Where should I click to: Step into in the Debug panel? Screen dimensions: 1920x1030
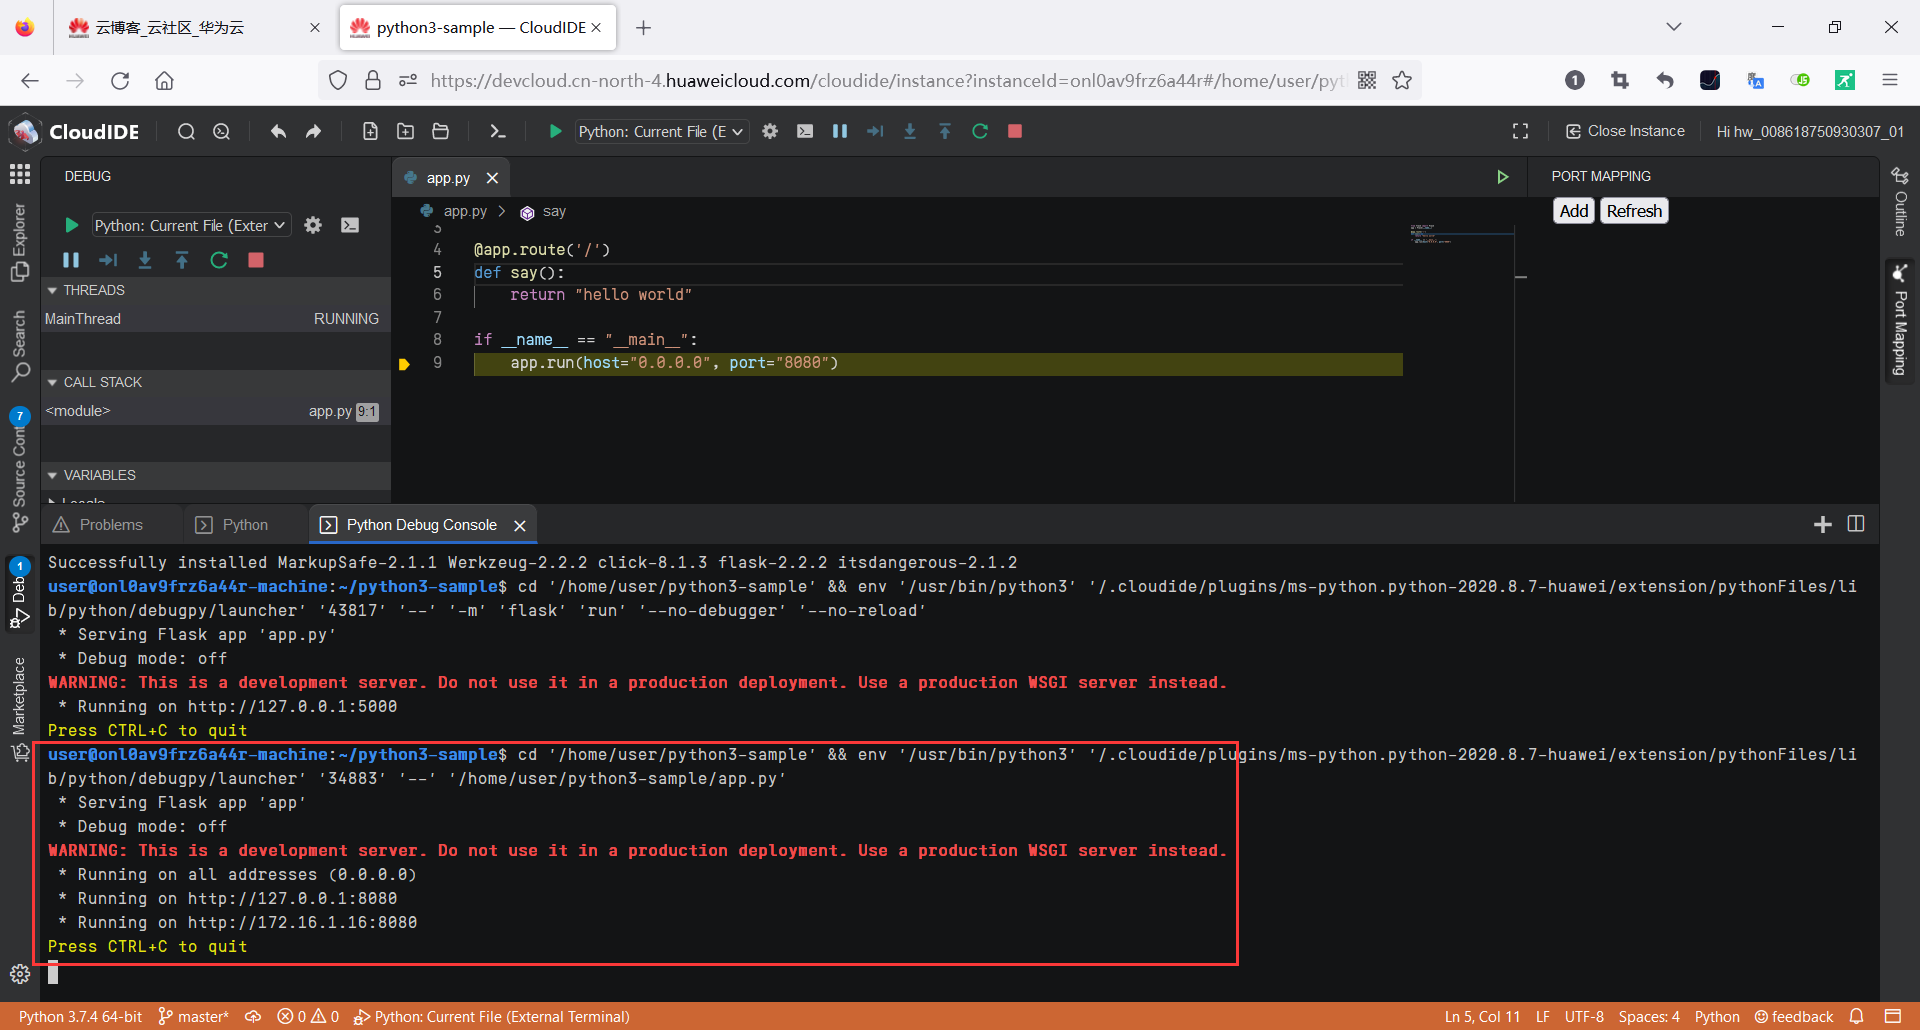(x=145, y=260)
